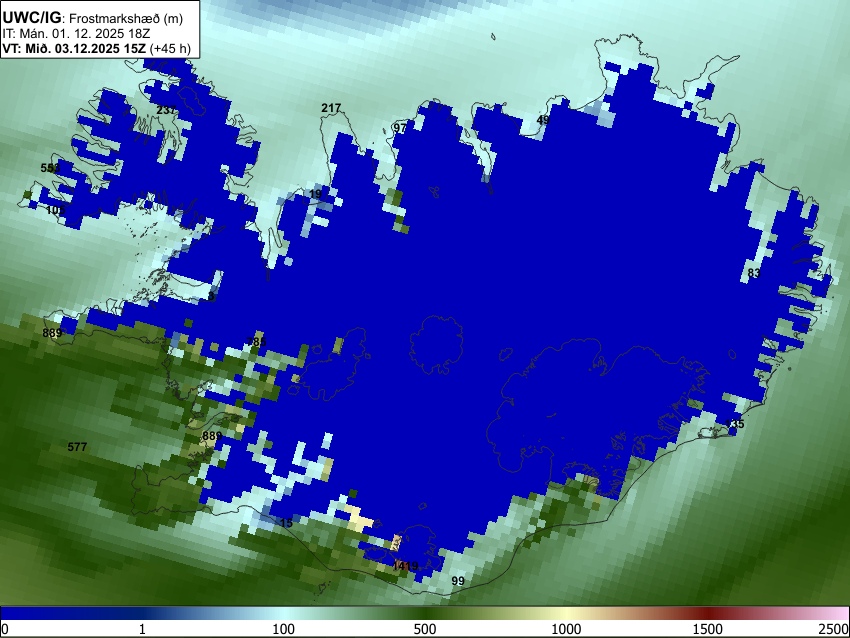Screen dimensions: 850x638
Task: Pick the dark green color scale segment above 500
Action: coord(425,613)
